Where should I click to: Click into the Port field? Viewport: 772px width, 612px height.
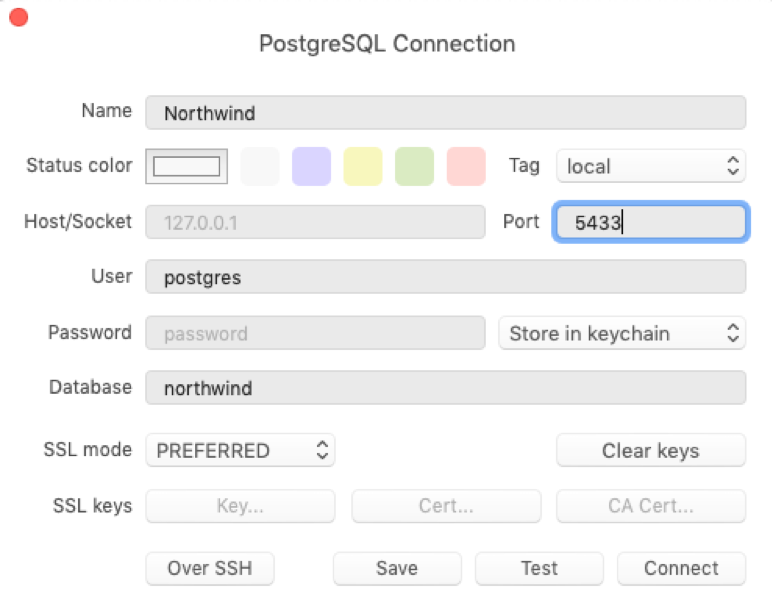tap(651, 222)
